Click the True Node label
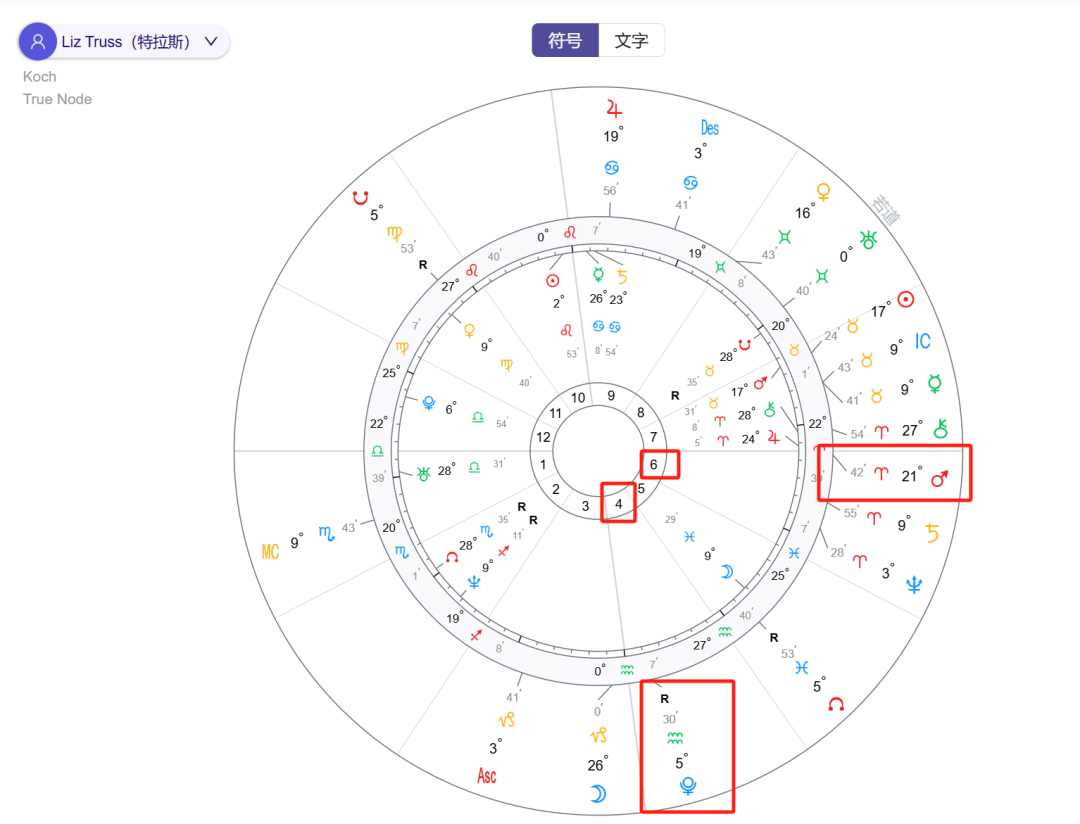 [x=57, y=99]
